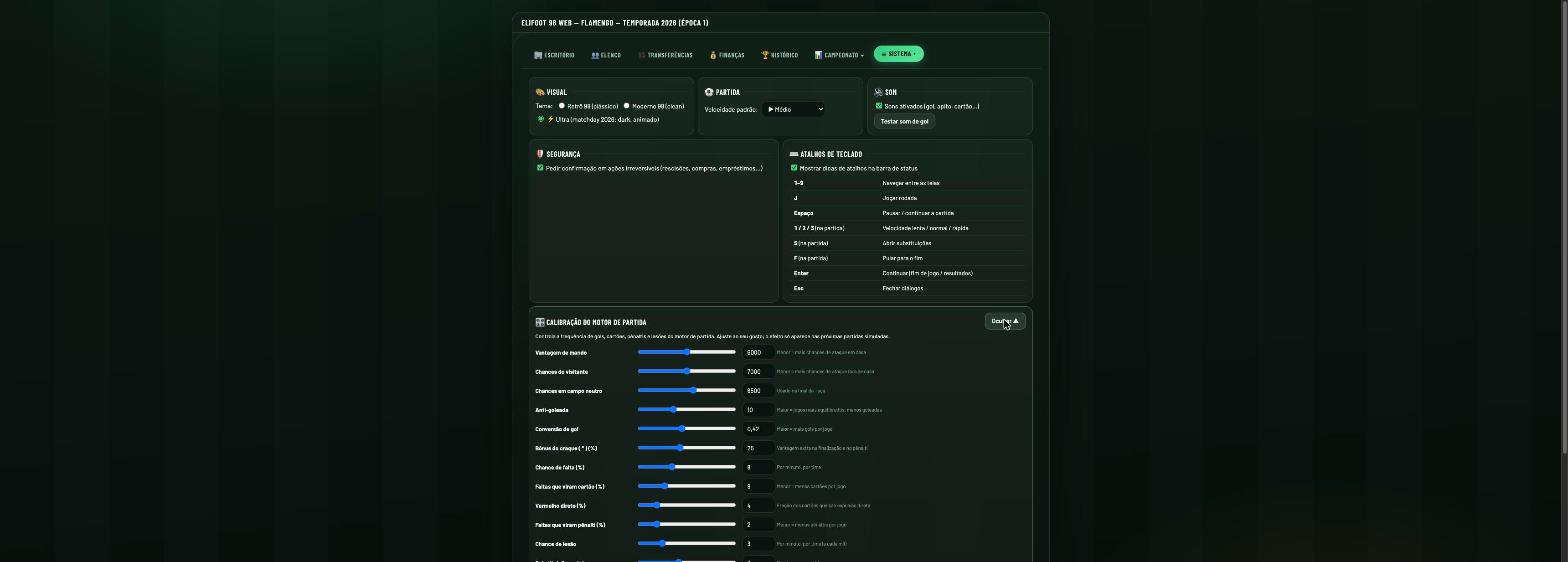Click the 'Navegar entre as telas' shortcut row
The height and width of the screenshot is (562, 1568).
coord(908,183)
